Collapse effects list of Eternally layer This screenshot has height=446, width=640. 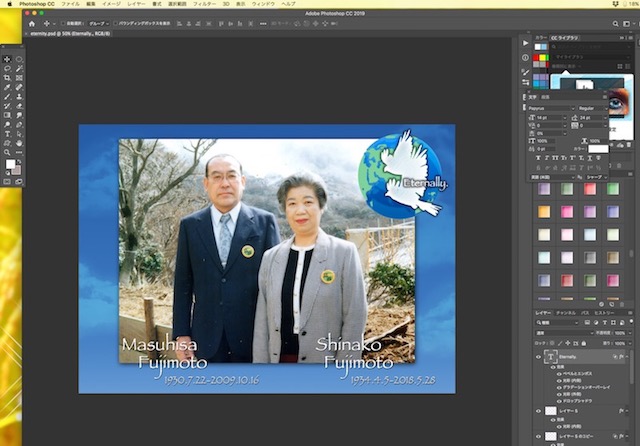click(x=627, y=357)
